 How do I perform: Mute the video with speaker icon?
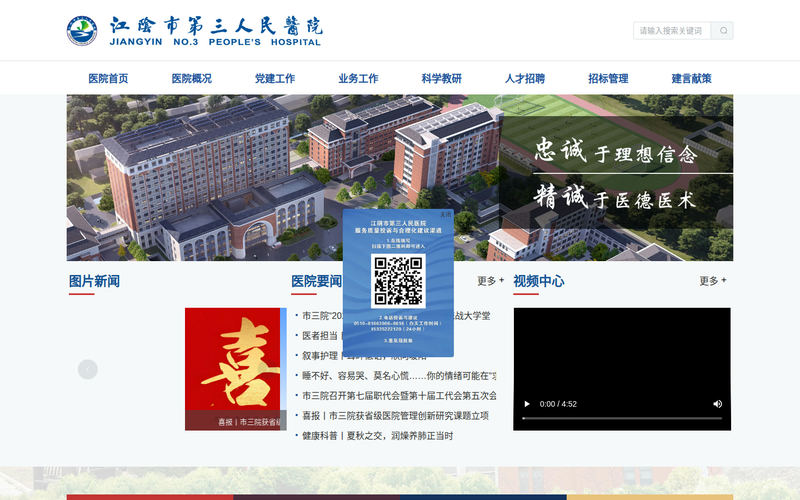[x=717, y=404]
